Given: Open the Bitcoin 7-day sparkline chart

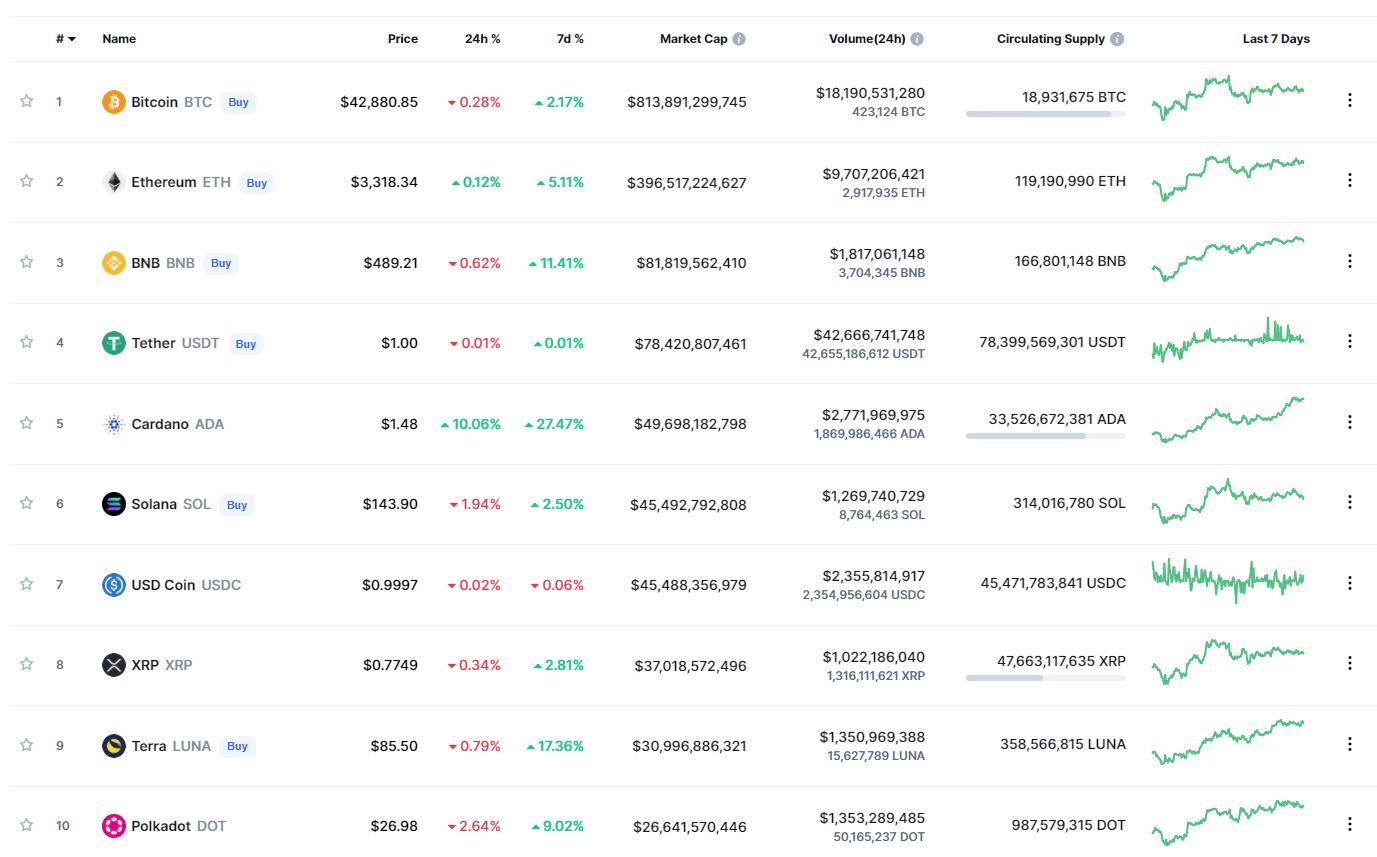Looking at the screenshot, I should click(1228, 97).
